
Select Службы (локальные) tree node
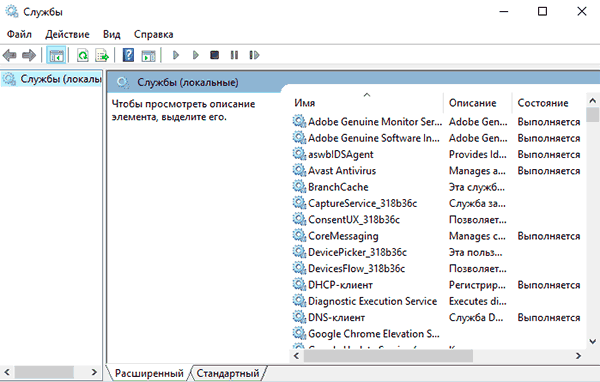pyautogui.click(x=52, y=79)
